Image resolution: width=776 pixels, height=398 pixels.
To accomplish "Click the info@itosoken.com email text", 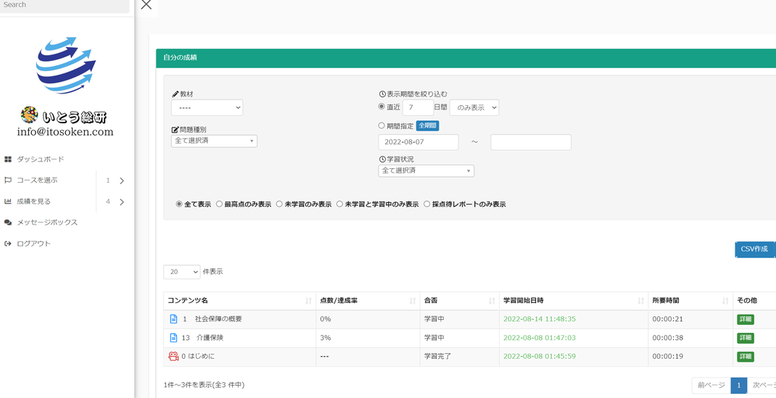I will (65, 132).
